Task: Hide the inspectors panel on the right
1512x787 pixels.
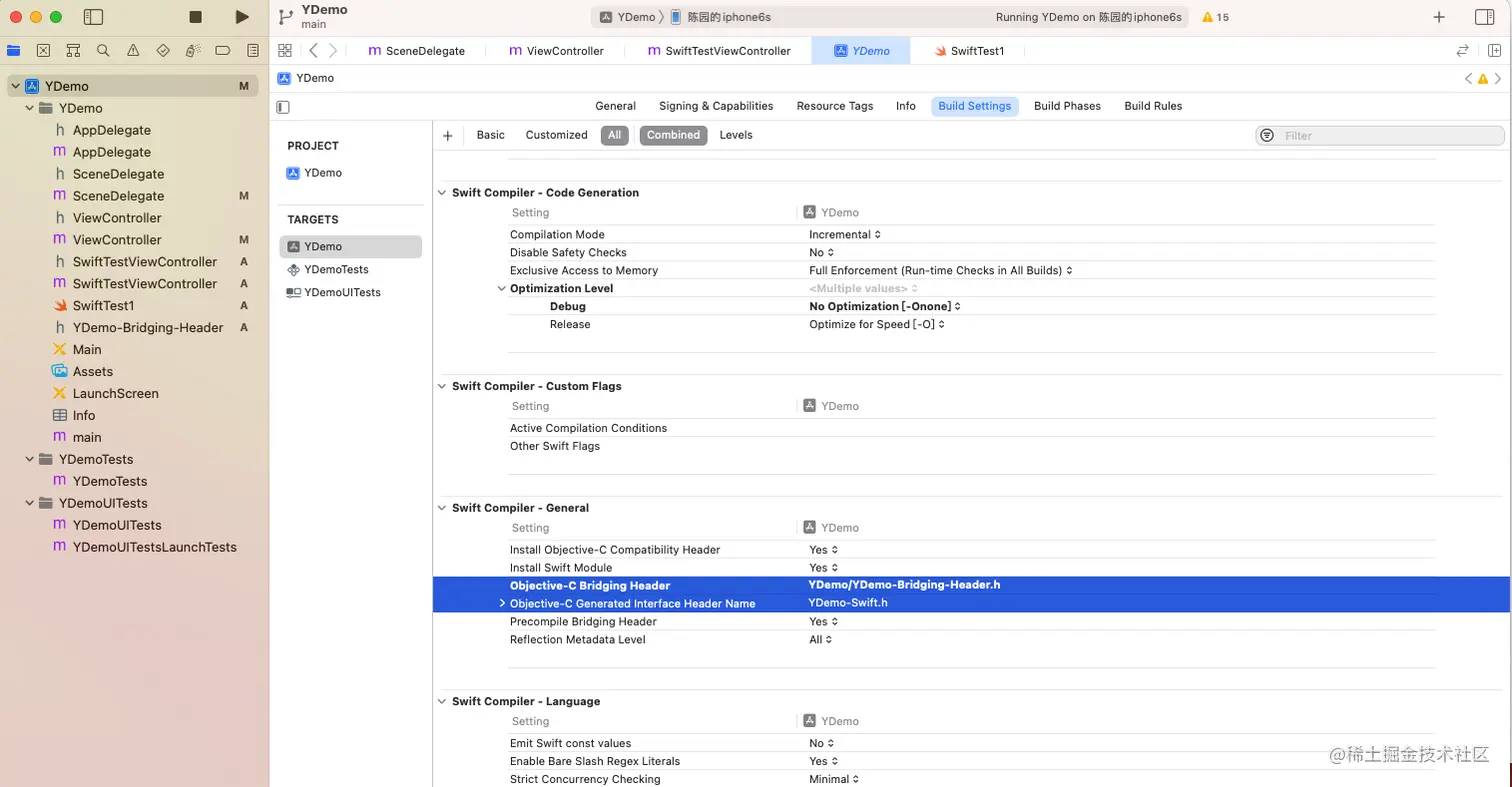Action: 1484,17
